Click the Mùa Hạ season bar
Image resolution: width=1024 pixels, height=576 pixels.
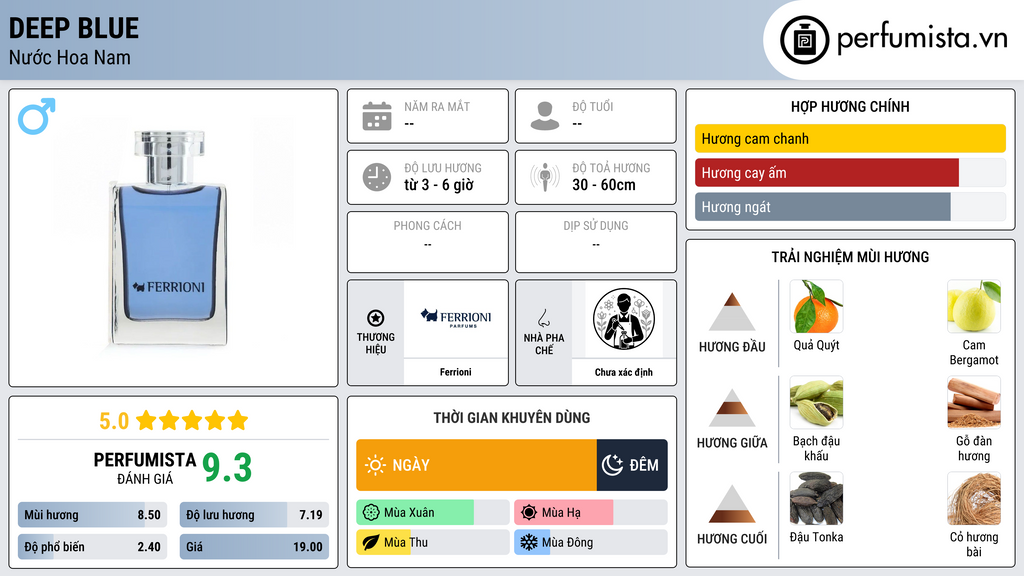pos(590,513)
